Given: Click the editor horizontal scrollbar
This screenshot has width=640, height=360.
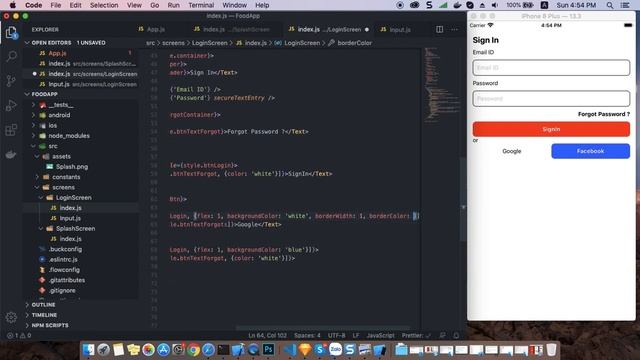Looking at the screenshot, I should coord(322,328).
